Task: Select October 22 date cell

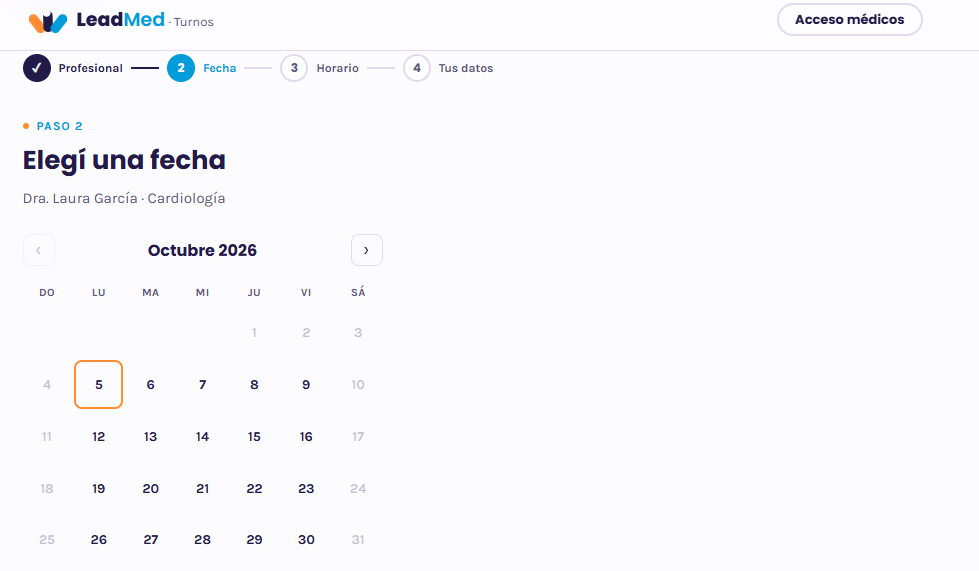Action: [254, 489]
